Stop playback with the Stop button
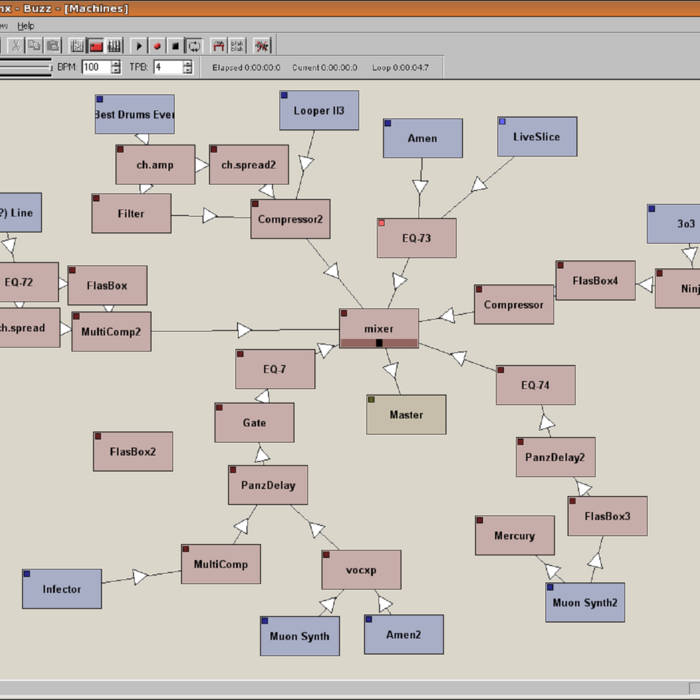The width and height of the screenshot is (700, 700). coord(175,46)
